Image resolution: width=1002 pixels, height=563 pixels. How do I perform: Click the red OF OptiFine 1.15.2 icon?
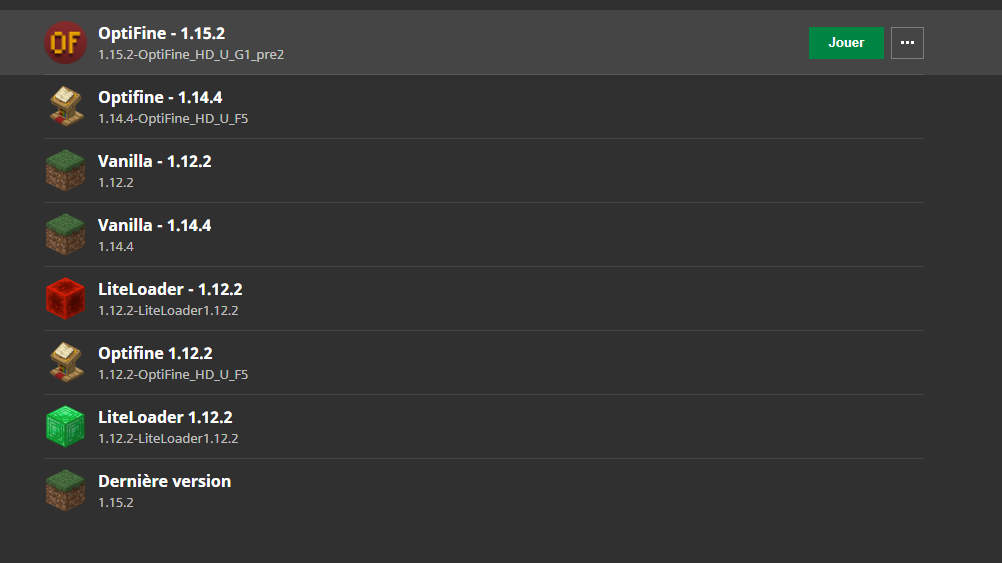click(65, 43)
